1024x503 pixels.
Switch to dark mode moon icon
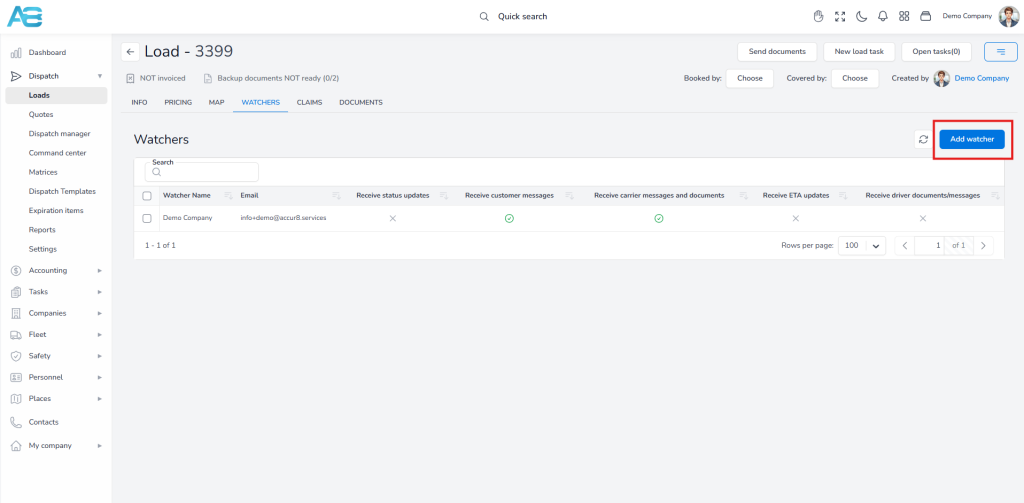click(861, 16)
